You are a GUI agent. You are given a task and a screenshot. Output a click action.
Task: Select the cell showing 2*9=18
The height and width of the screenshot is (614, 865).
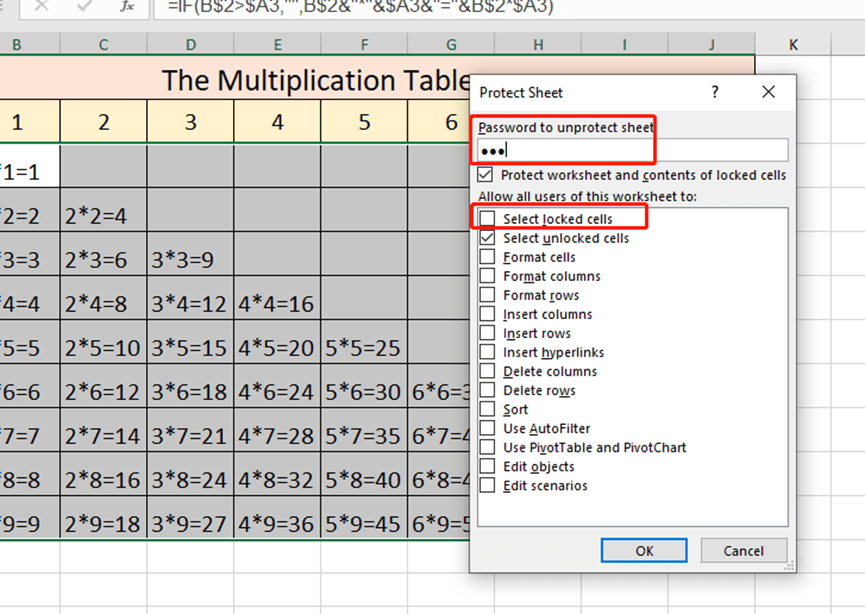pos(103,517)
